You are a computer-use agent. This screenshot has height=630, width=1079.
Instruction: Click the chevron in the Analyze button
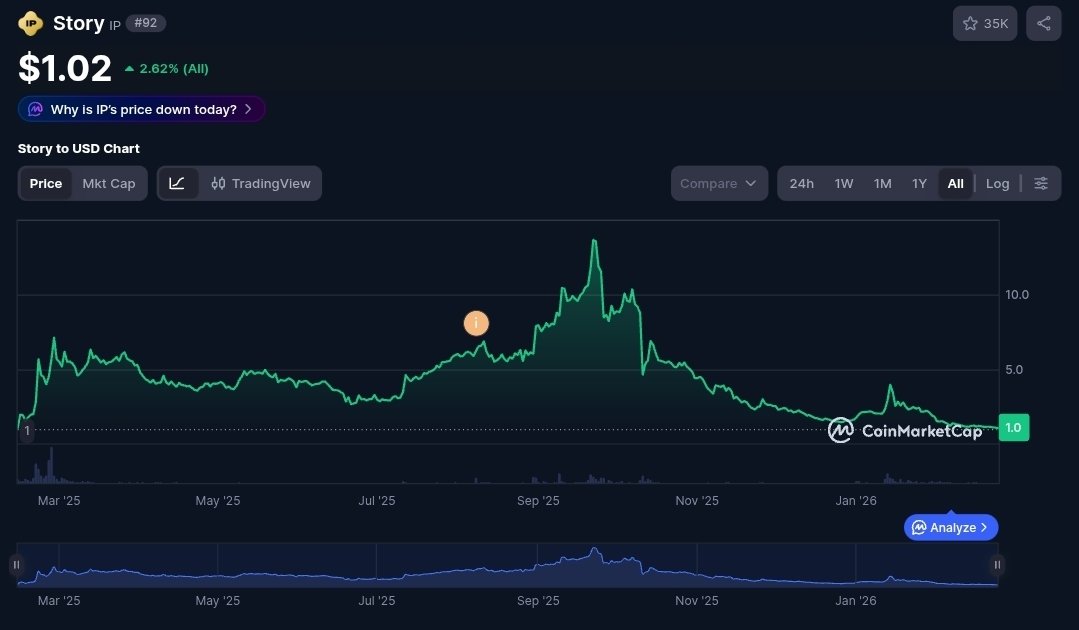(x=984, y=528)
